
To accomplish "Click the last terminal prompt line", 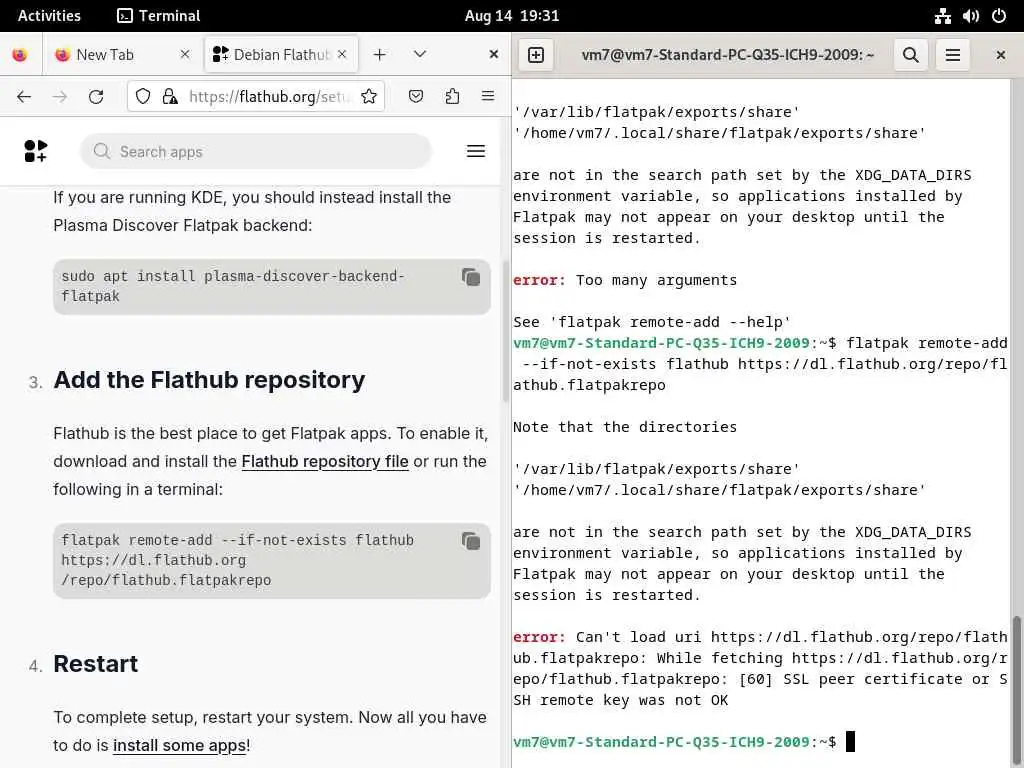I will 684,742.
